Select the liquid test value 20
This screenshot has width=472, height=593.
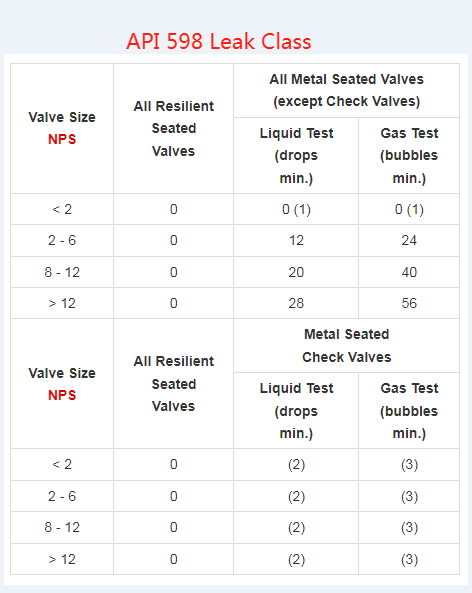point(296,272)
